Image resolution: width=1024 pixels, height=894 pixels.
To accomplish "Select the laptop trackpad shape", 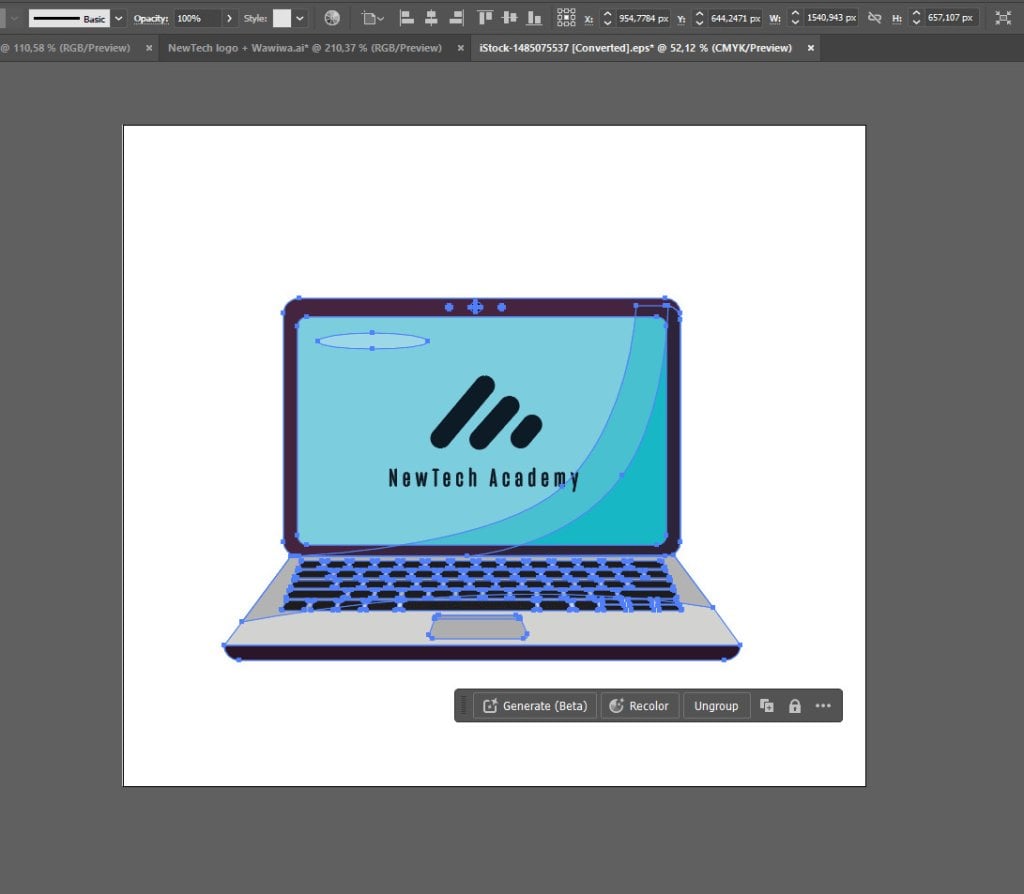I will [x=478, y=628].
